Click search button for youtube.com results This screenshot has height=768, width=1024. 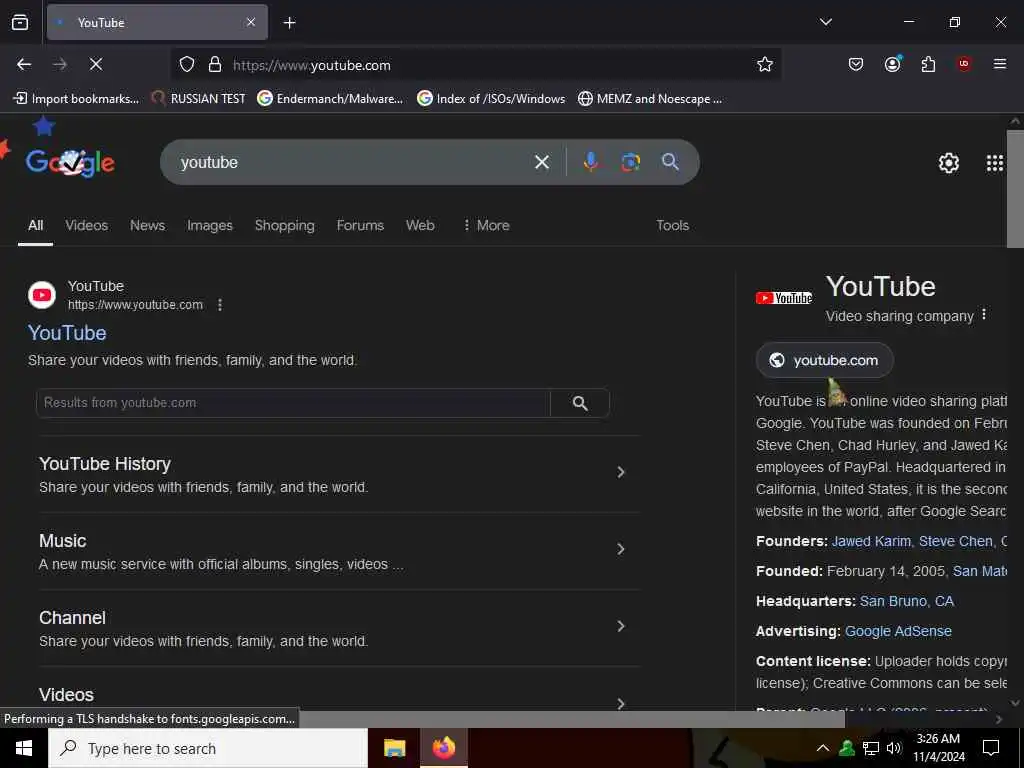click(x=580, y=403)
